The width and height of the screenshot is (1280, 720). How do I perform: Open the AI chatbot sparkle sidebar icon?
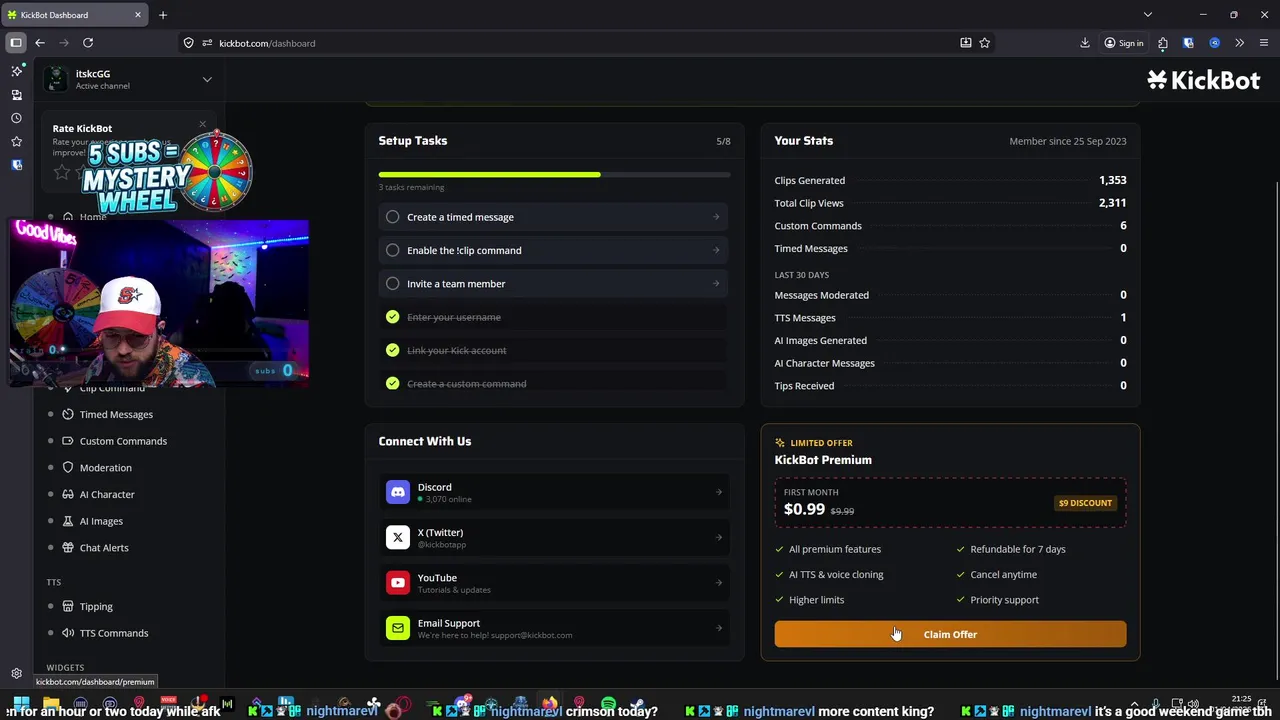click(16, 71)
